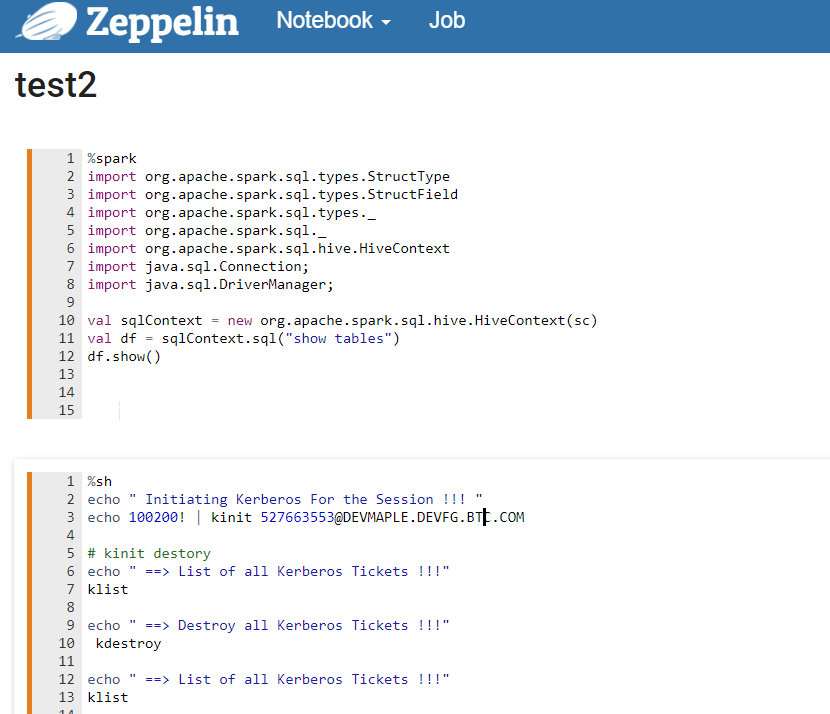The height and width of the screenshot is (714, 830).
Task: Click line number 1 in shell paragraph
Action: click(70, 480)
